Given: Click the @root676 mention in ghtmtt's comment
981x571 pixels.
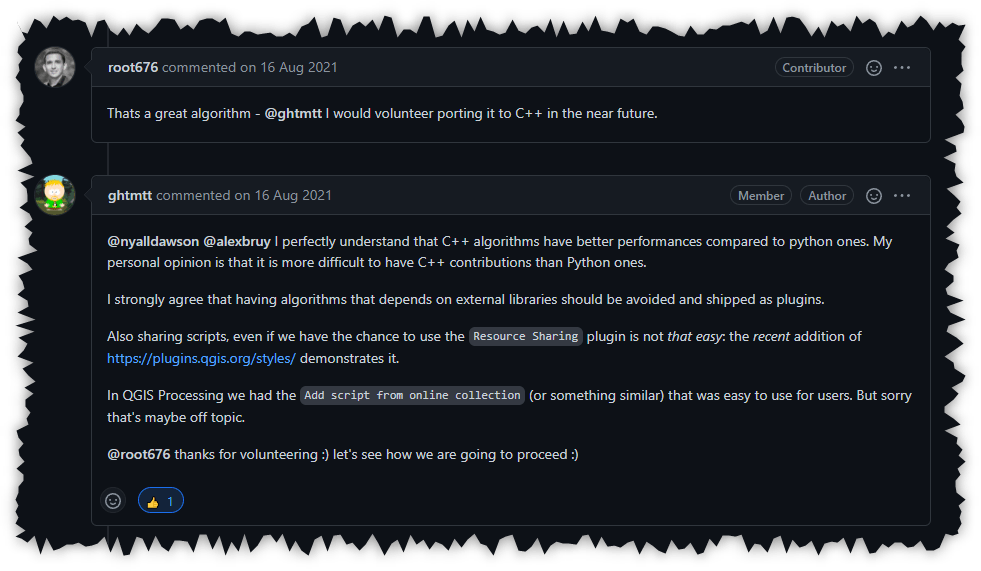Looking at the screenshot, I should 141,455.
